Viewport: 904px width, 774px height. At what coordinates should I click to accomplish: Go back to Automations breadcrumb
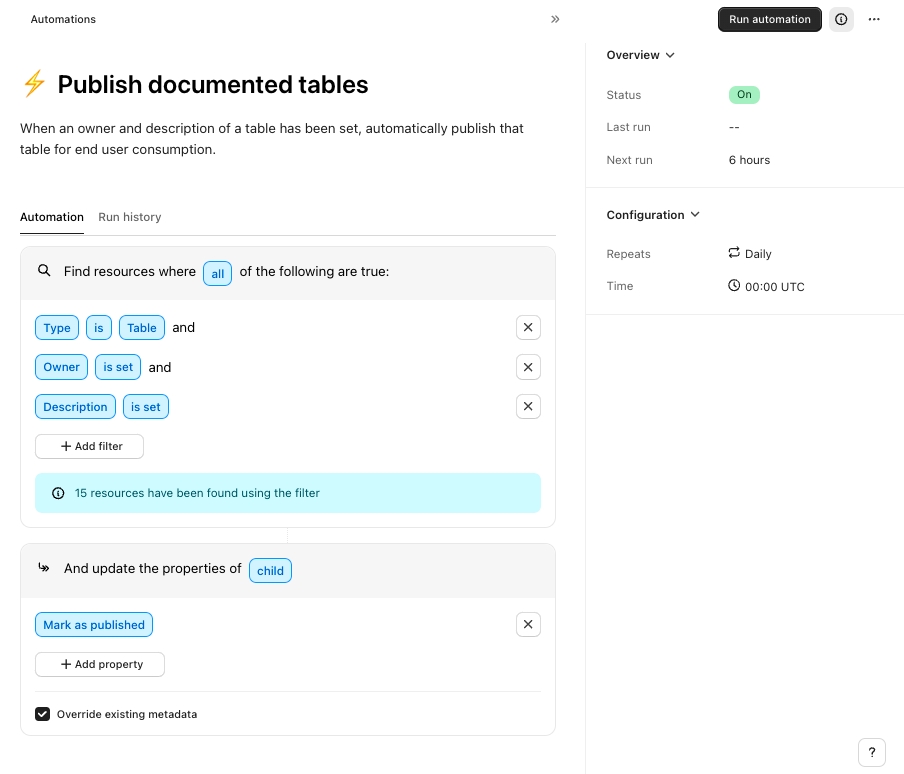point(63,19)
